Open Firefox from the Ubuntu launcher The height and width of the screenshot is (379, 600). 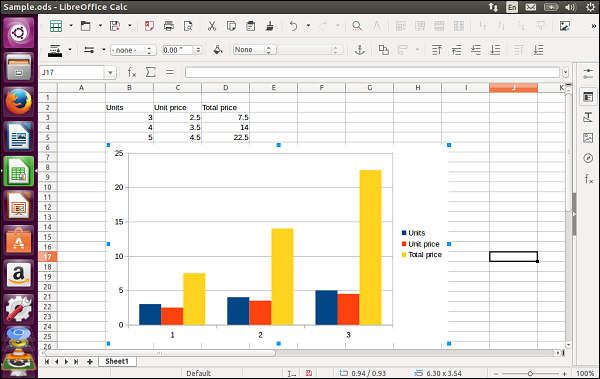[19, 102]
